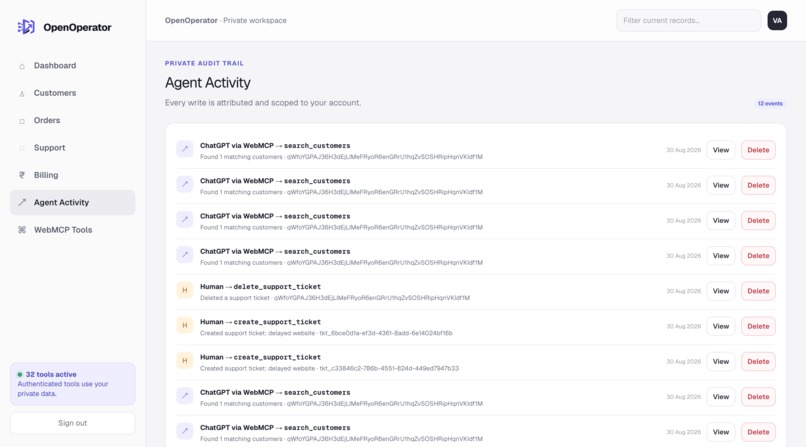Click the H icon on tkt_c33846c2 ticket row

(x=185, y=361)
